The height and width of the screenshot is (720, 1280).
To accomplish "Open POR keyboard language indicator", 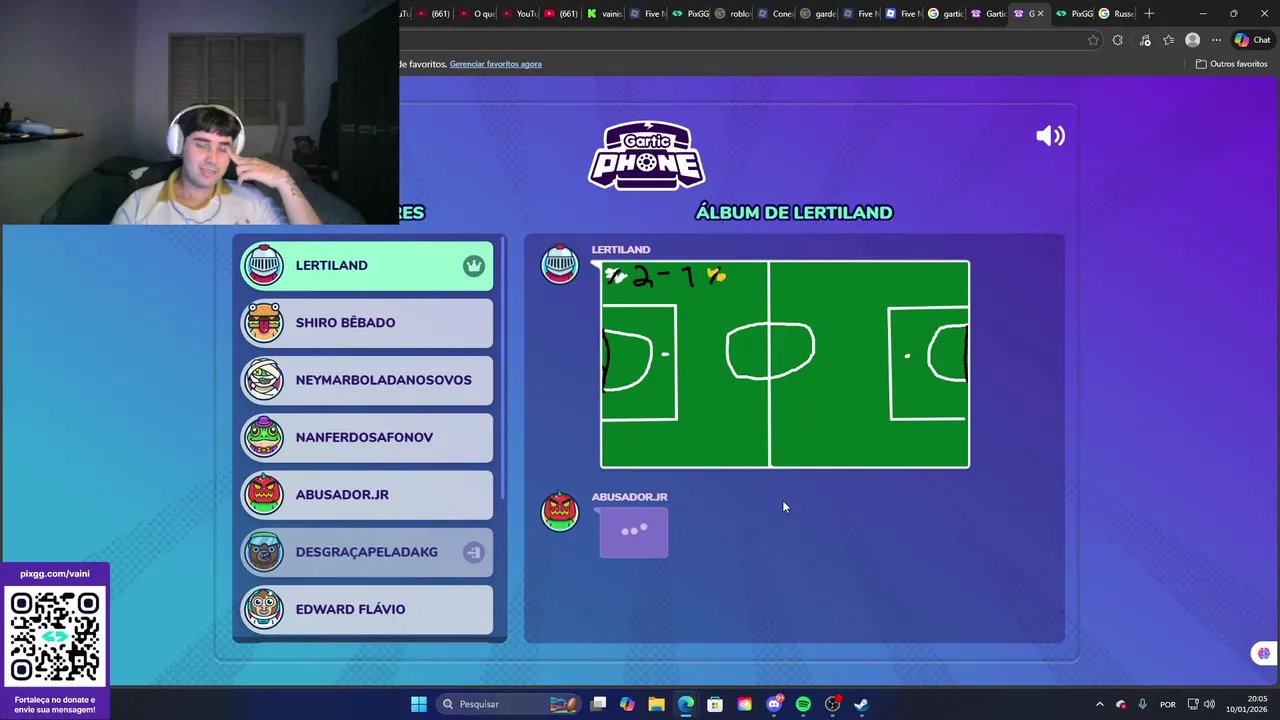I will [1167, 704].
